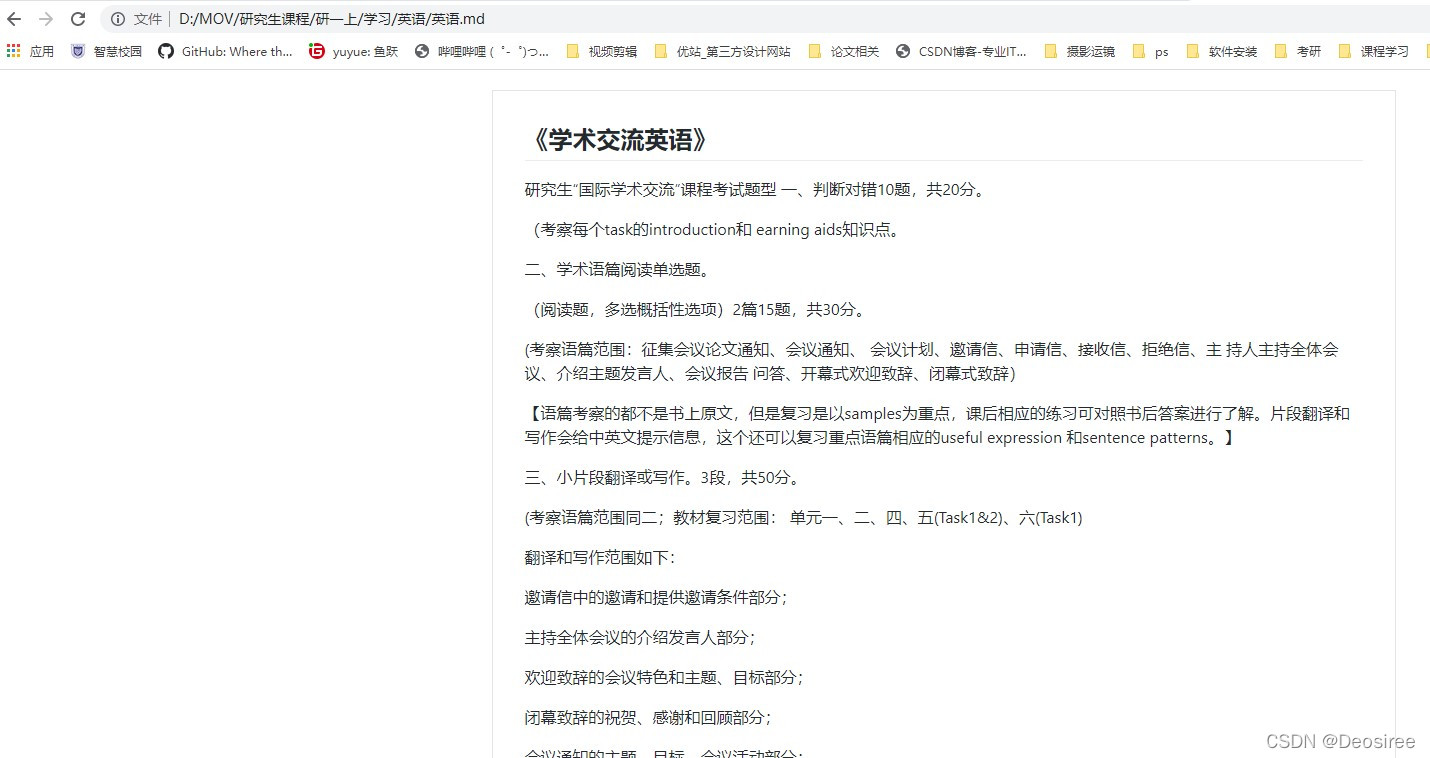Open the 智慧校园 bookmark
This screenshot has height=758, width=1430.
tap(107, 51)
